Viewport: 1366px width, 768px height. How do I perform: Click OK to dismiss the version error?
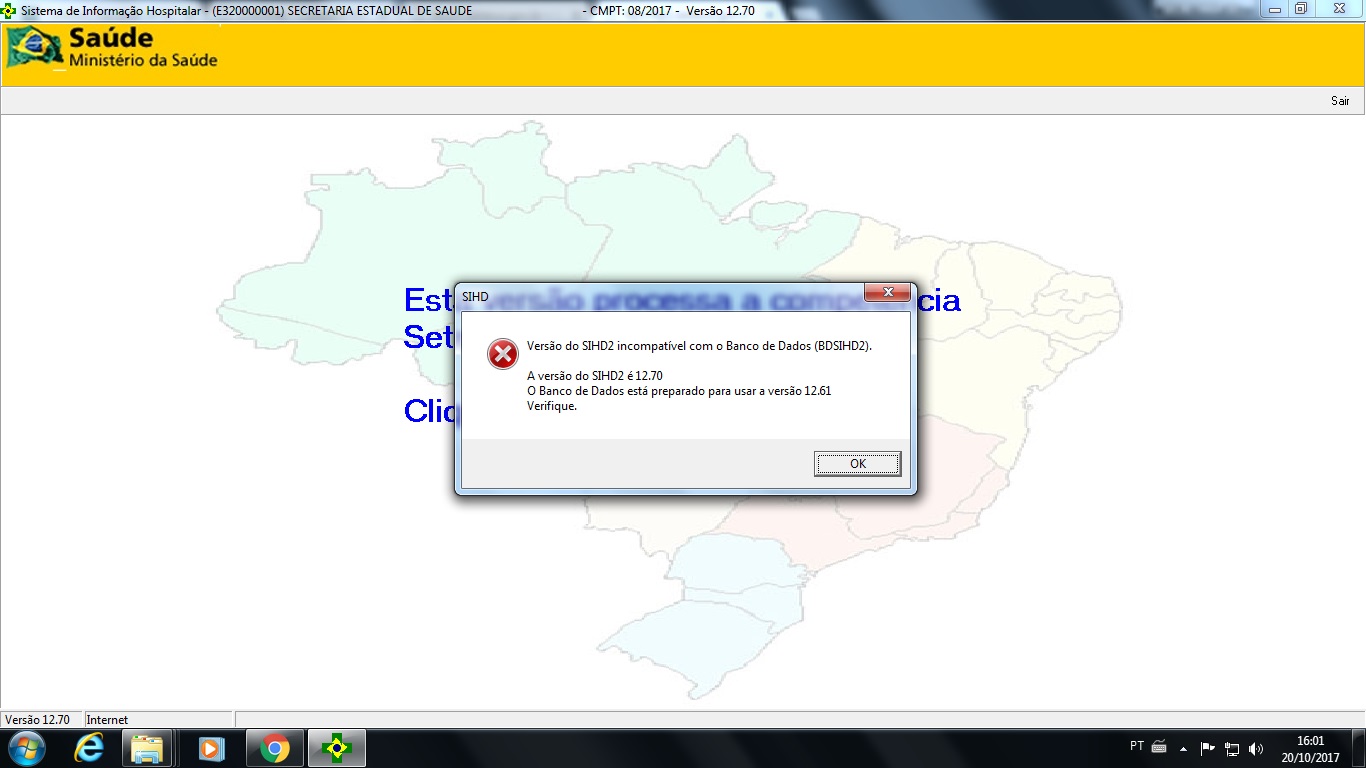[x=856, y=463]
